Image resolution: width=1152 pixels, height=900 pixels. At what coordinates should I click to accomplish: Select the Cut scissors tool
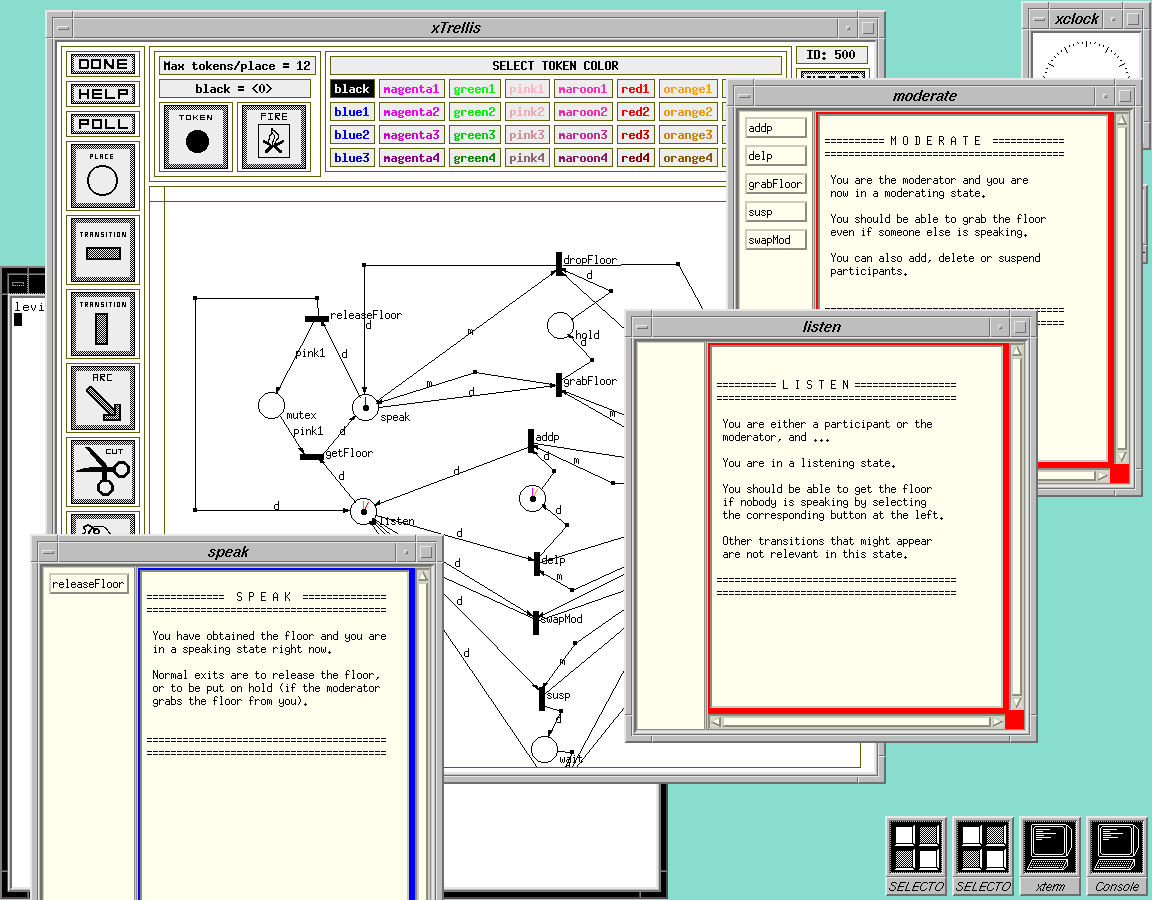tap(103, 471)
